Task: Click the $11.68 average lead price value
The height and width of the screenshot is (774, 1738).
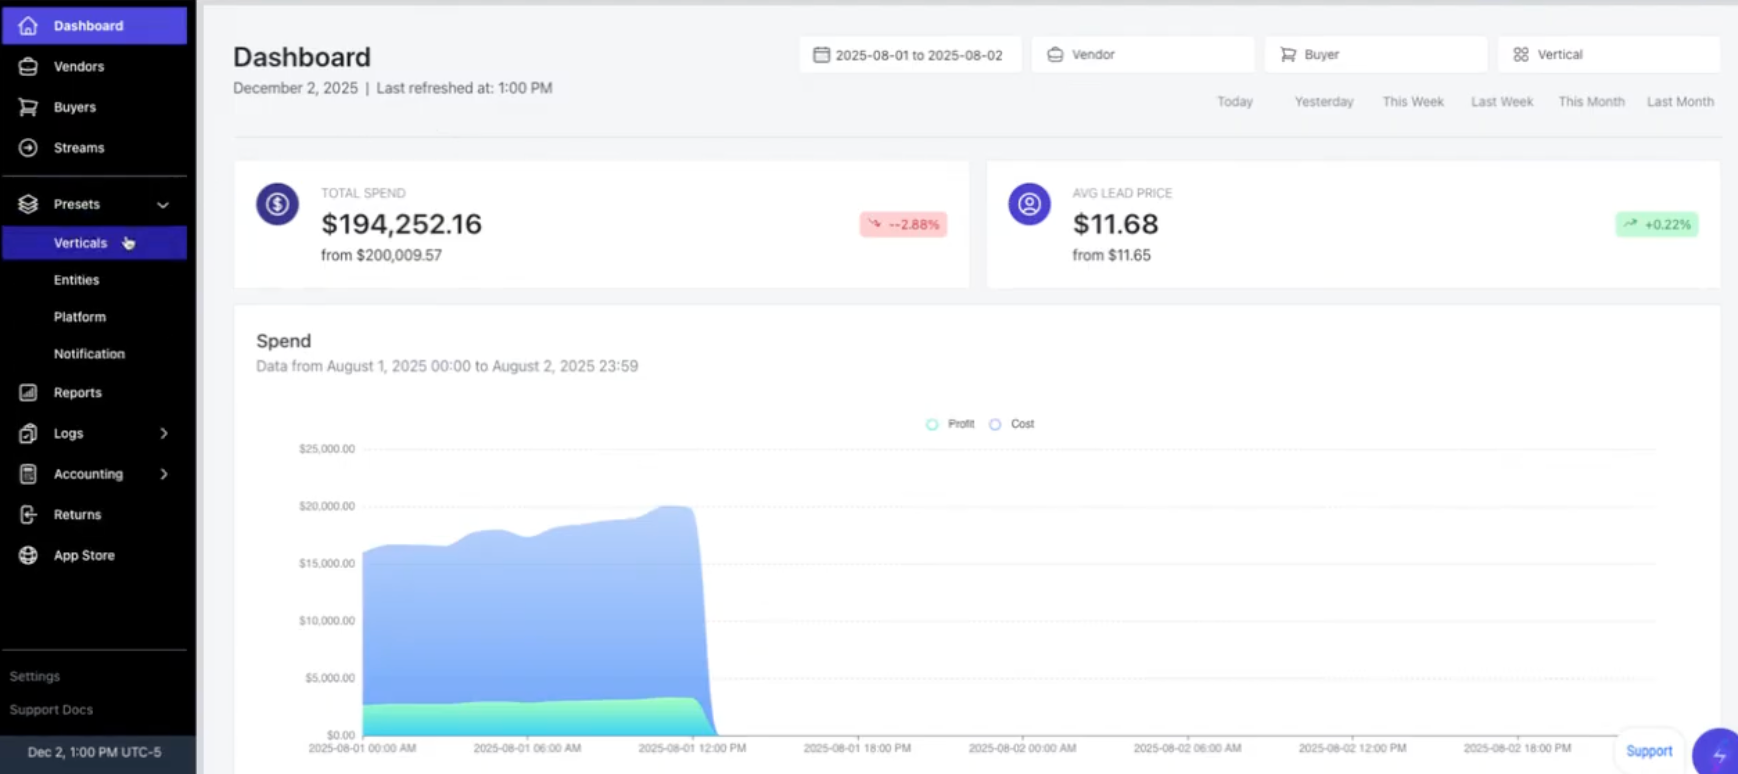Action: pos(1115,224)
